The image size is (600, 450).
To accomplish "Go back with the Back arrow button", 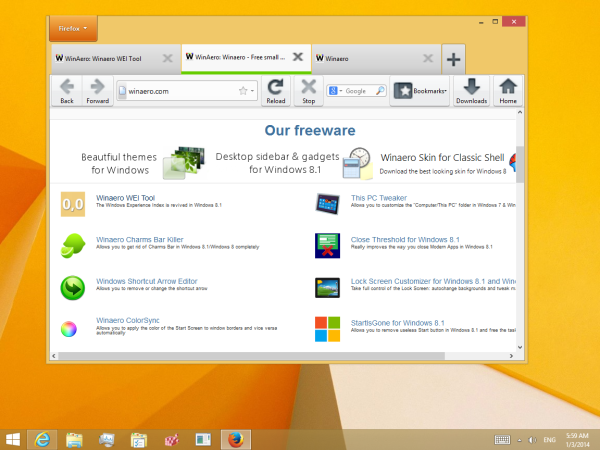I will [67, 91].
